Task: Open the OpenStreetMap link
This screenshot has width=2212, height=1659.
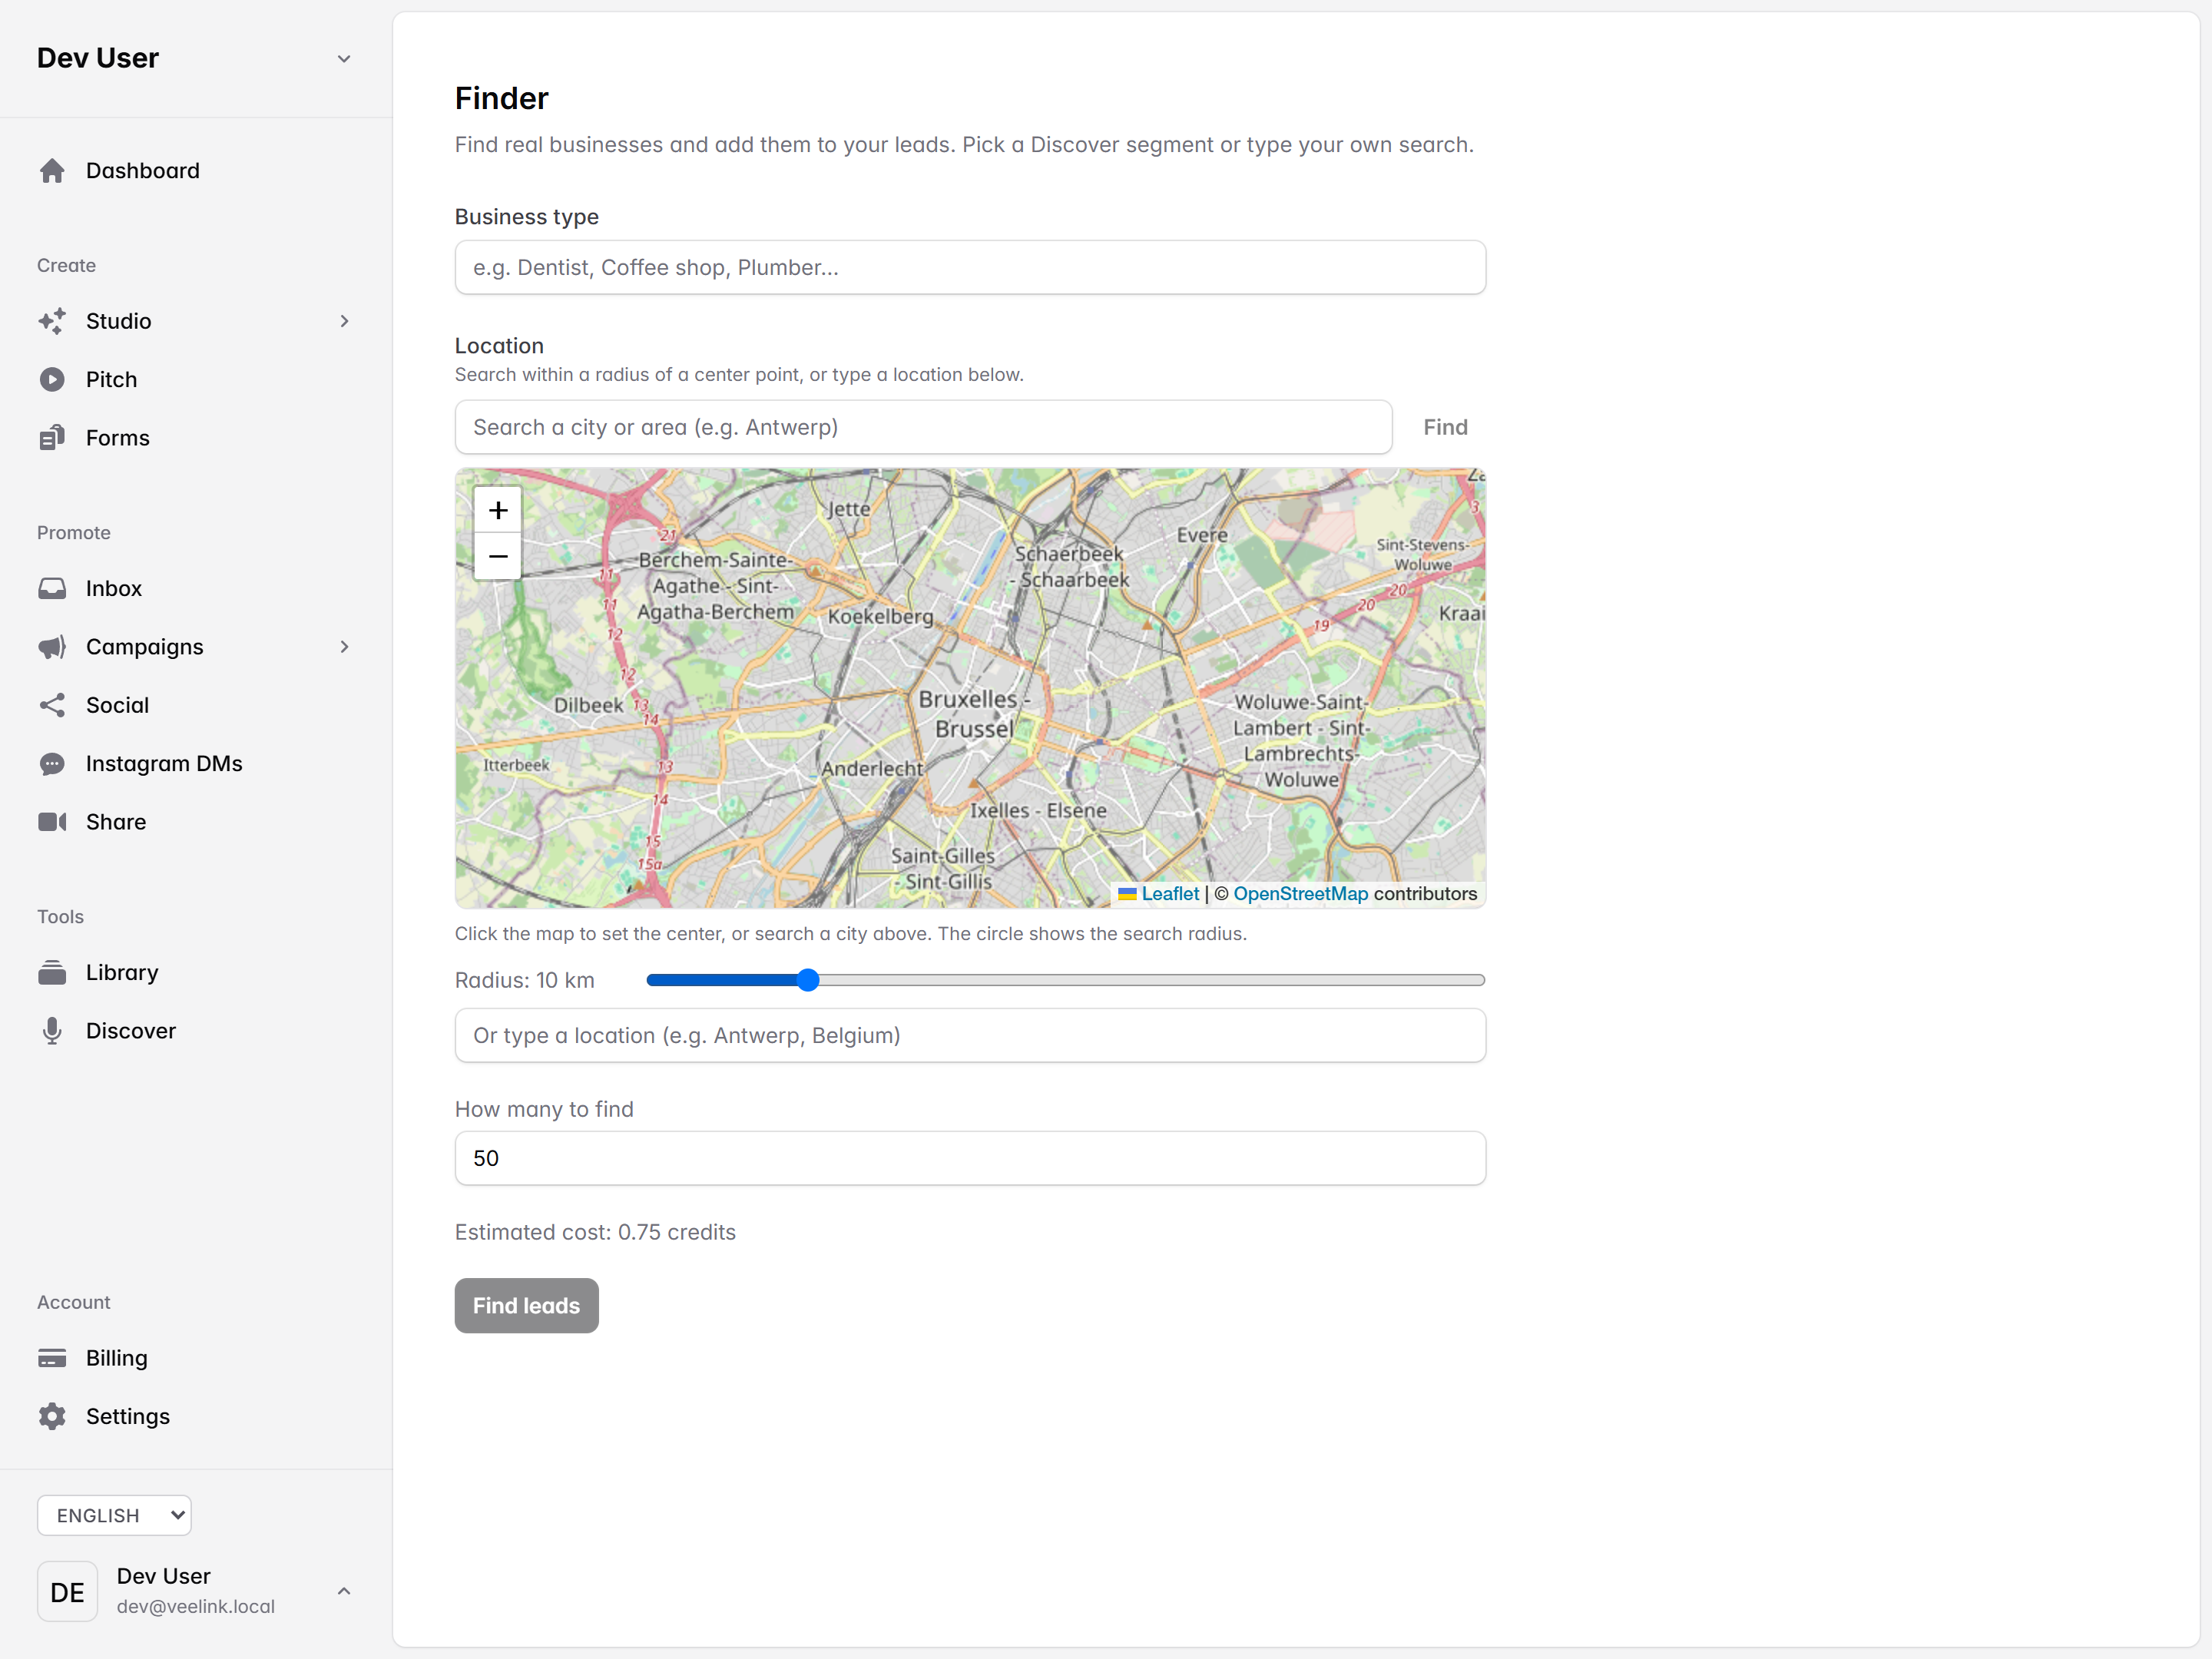Action: coord(1300,894)
